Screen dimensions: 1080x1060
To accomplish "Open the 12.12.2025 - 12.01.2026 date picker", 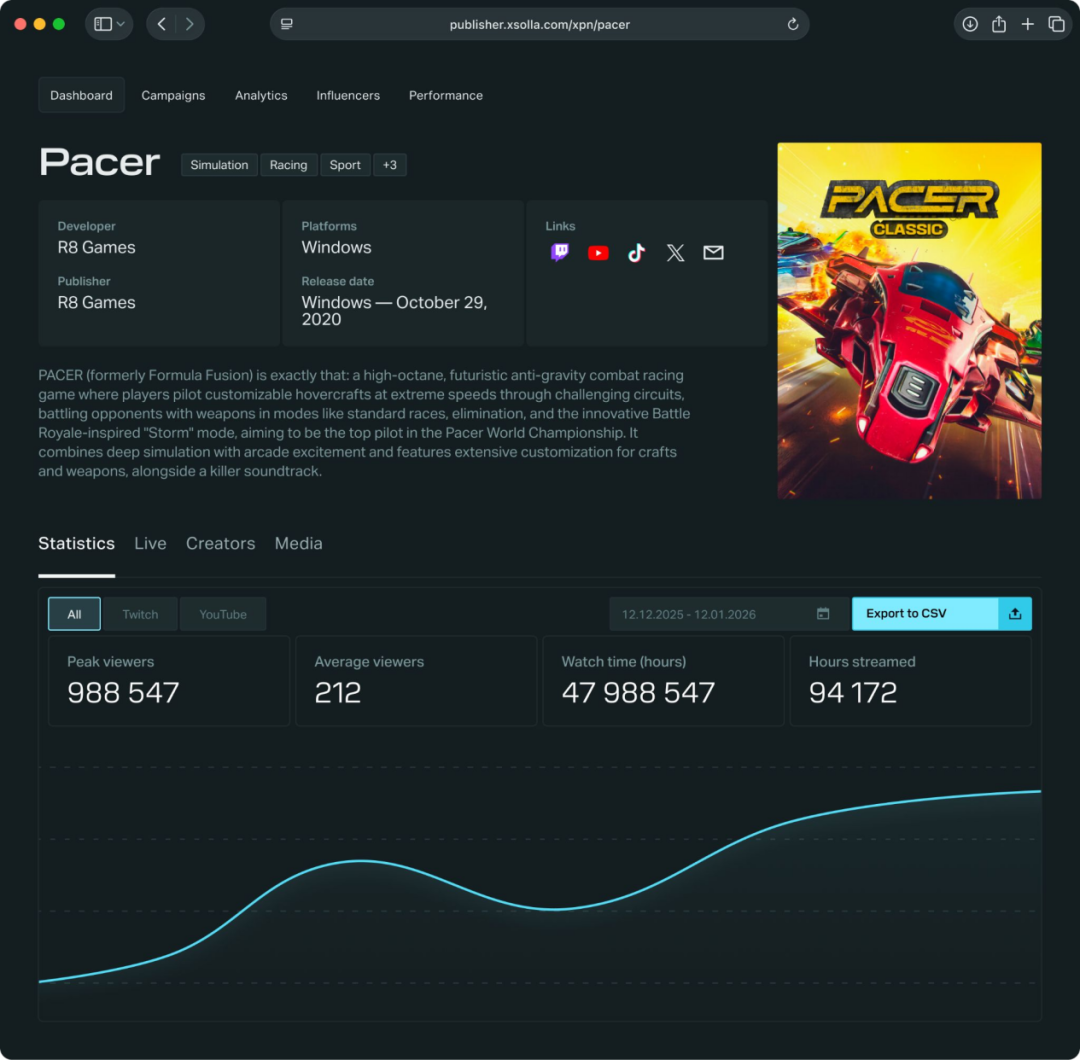I will 729,614.
